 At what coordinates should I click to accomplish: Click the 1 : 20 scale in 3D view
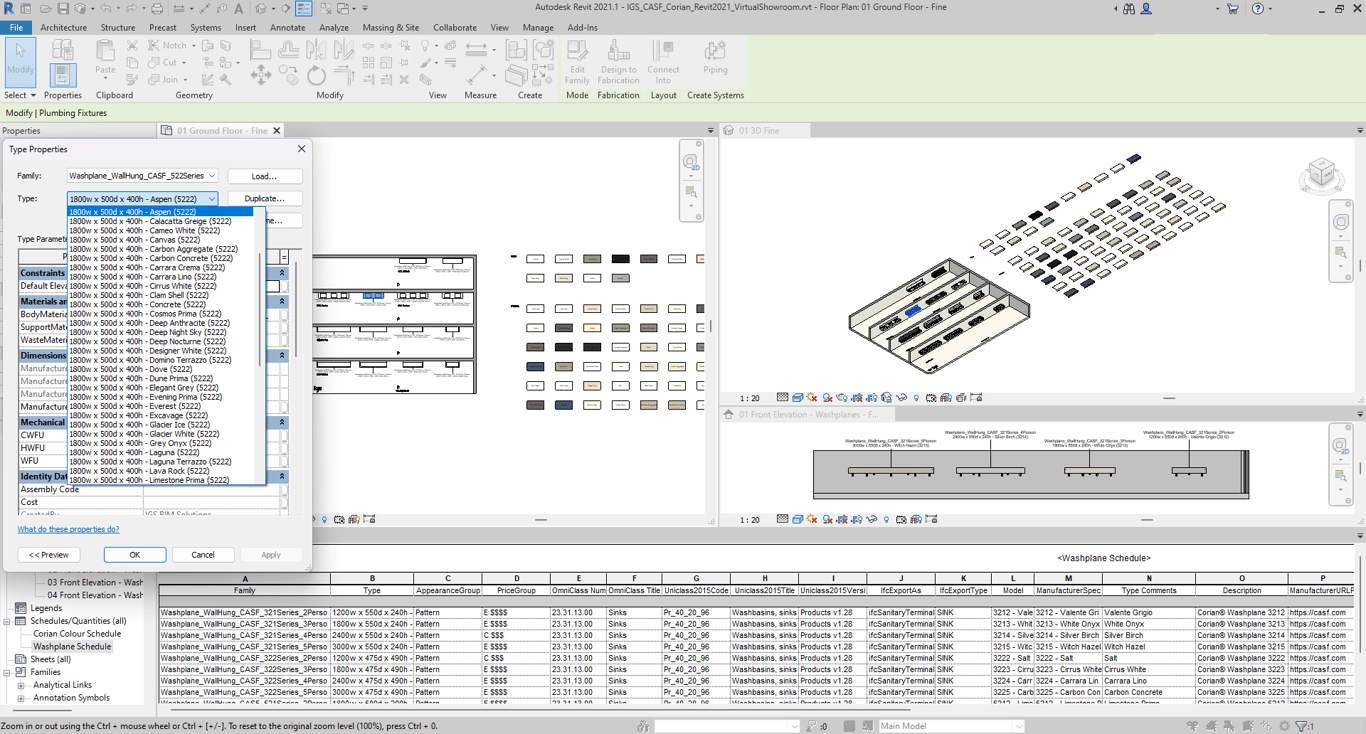click(749, 398)
